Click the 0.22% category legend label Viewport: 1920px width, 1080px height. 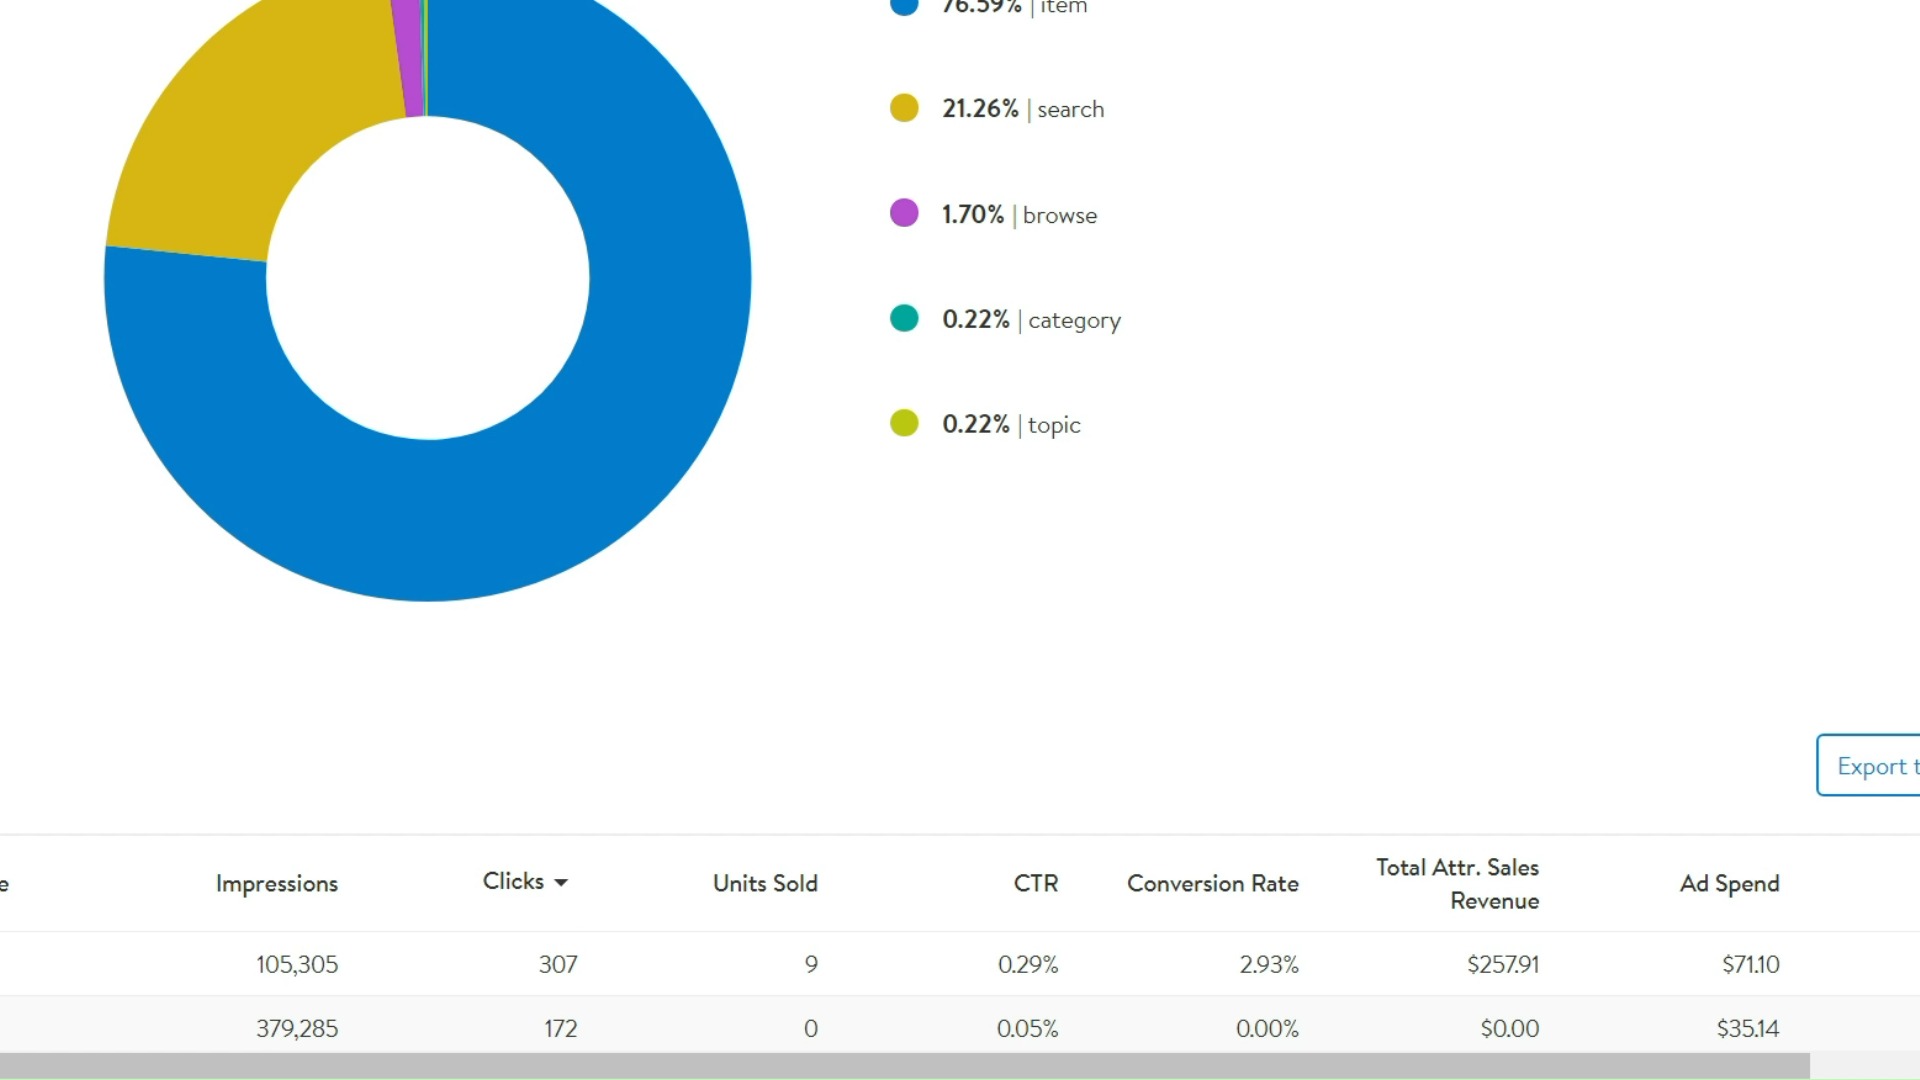coord(1031,320)
